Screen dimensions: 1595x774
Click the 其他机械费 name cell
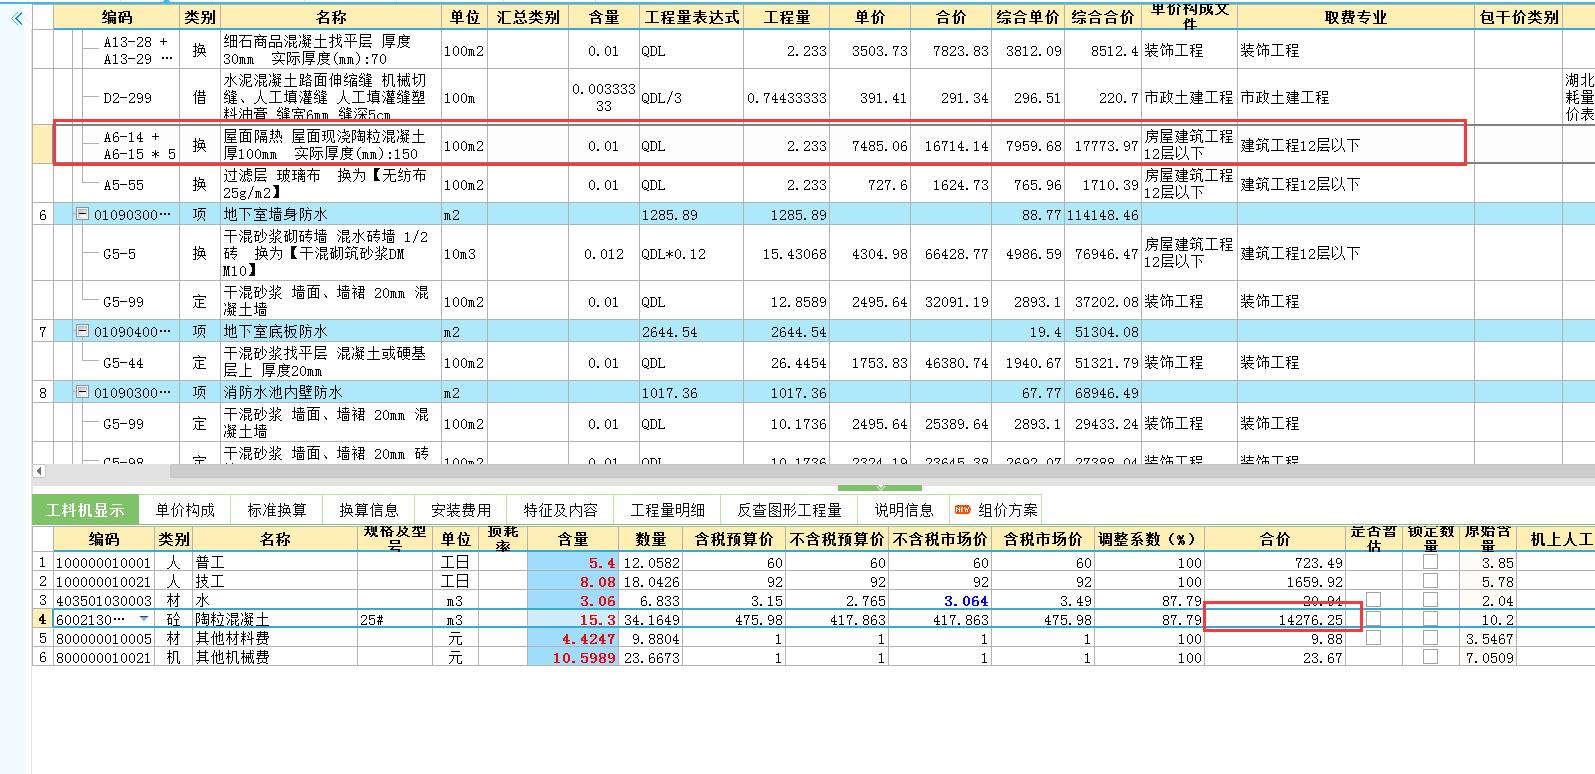pyautogui.click(x=275, y=657)
